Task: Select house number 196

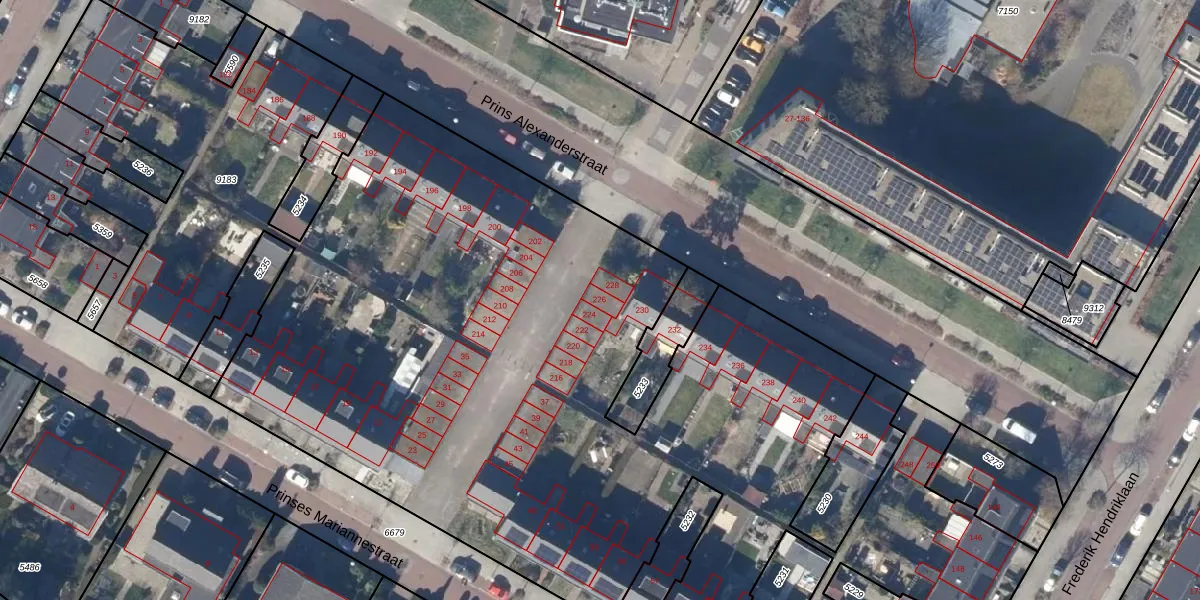Action: pos(431,190)
